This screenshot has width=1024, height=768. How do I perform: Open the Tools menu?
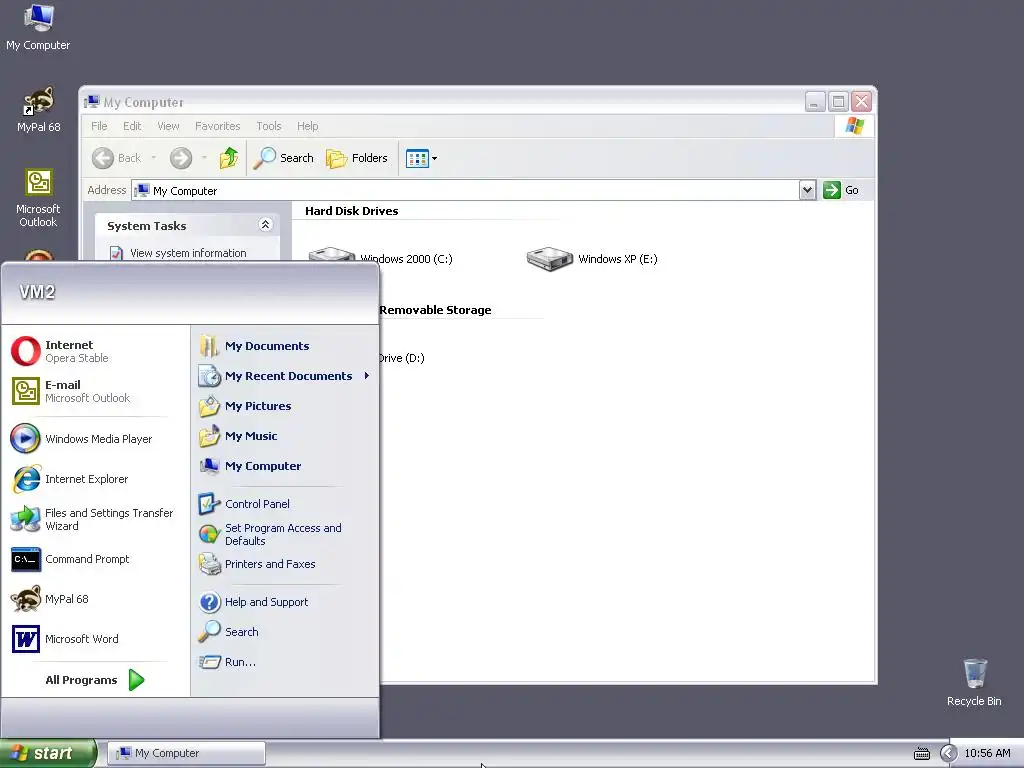268,126
